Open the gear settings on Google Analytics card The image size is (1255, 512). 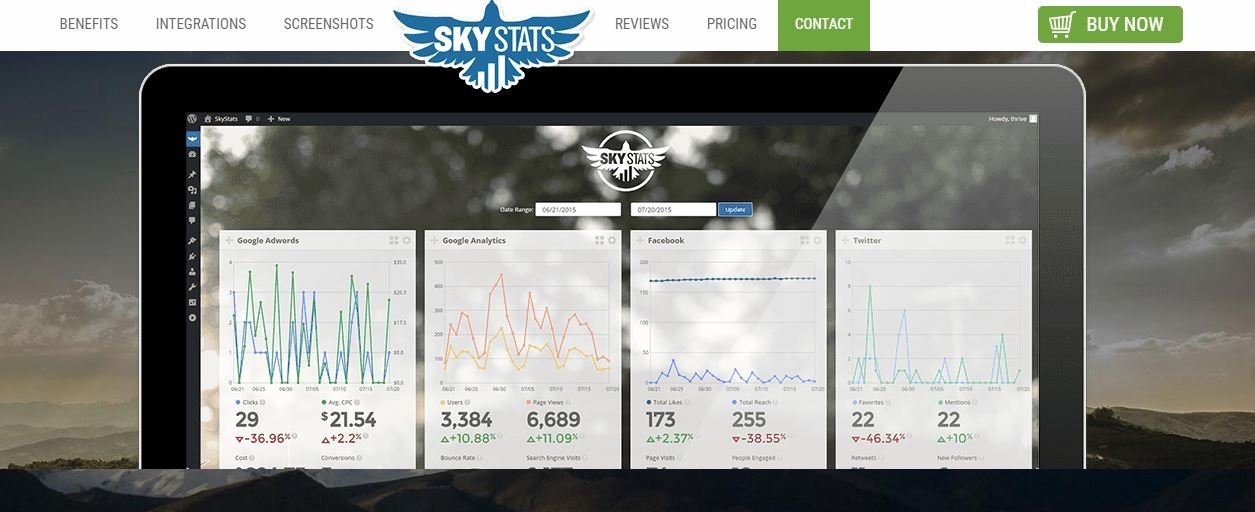click(611, 240)
